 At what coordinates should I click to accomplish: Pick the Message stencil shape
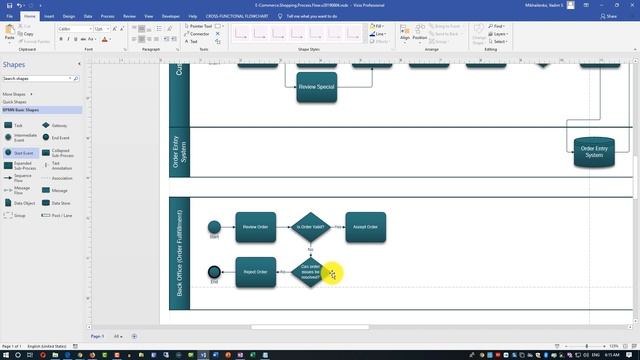(55, 190)
